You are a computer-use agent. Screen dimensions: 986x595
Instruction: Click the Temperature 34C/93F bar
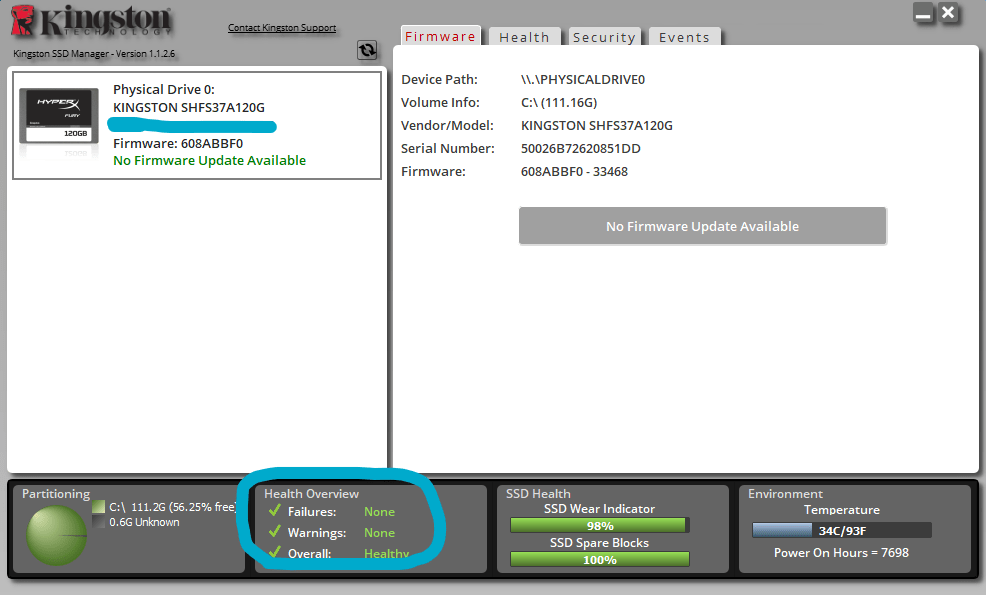842,530
